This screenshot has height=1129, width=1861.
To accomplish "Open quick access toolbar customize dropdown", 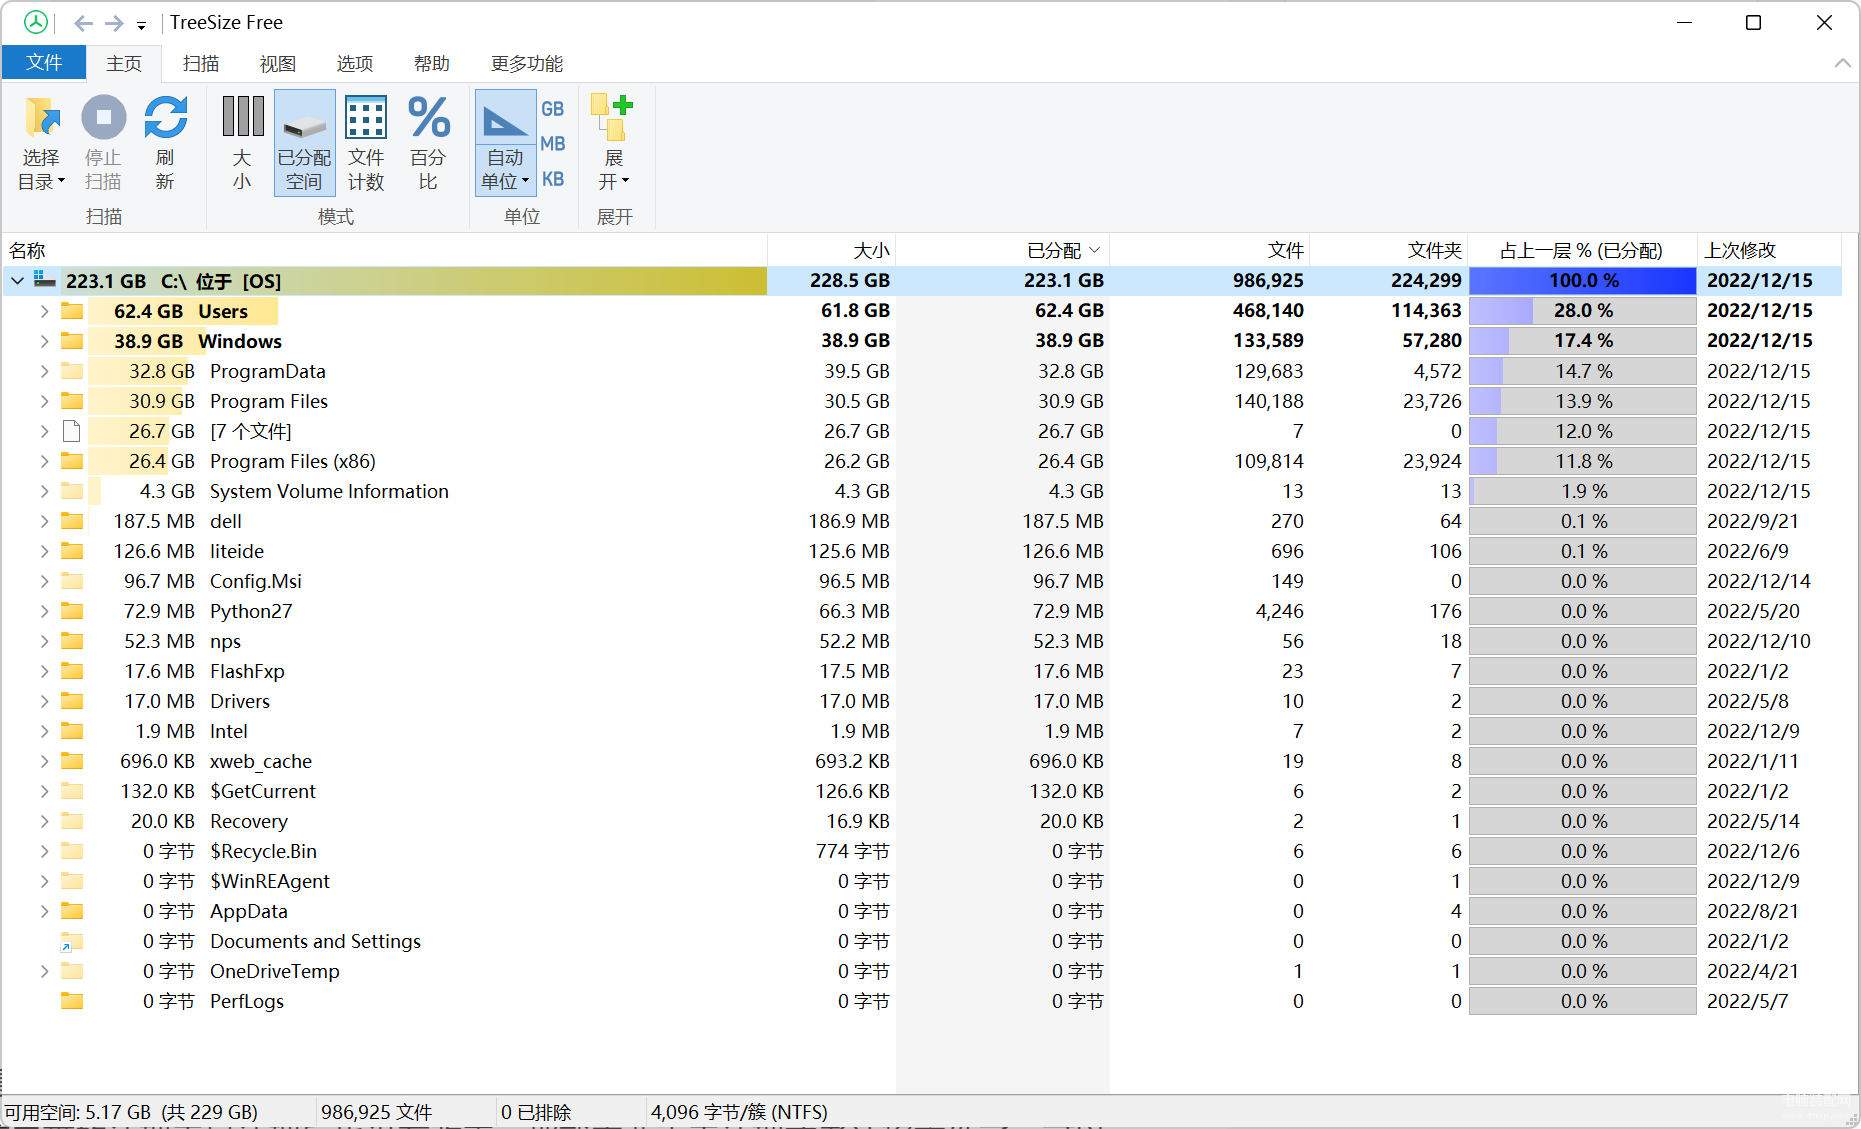I will (x=141, y=25).
